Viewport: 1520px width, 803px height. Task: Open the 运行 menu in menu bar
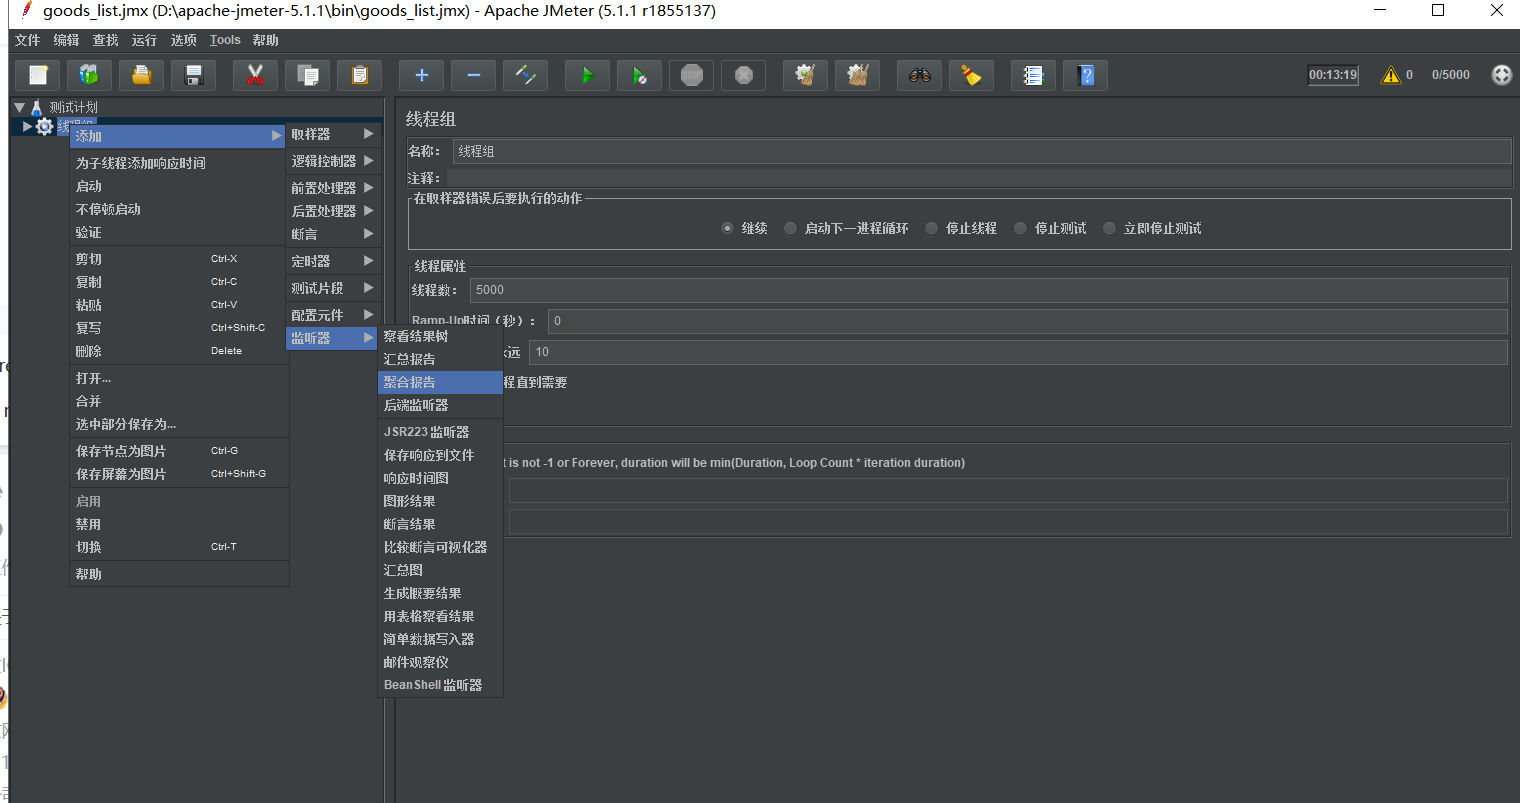pyautogui.click(x=144, y=40)
